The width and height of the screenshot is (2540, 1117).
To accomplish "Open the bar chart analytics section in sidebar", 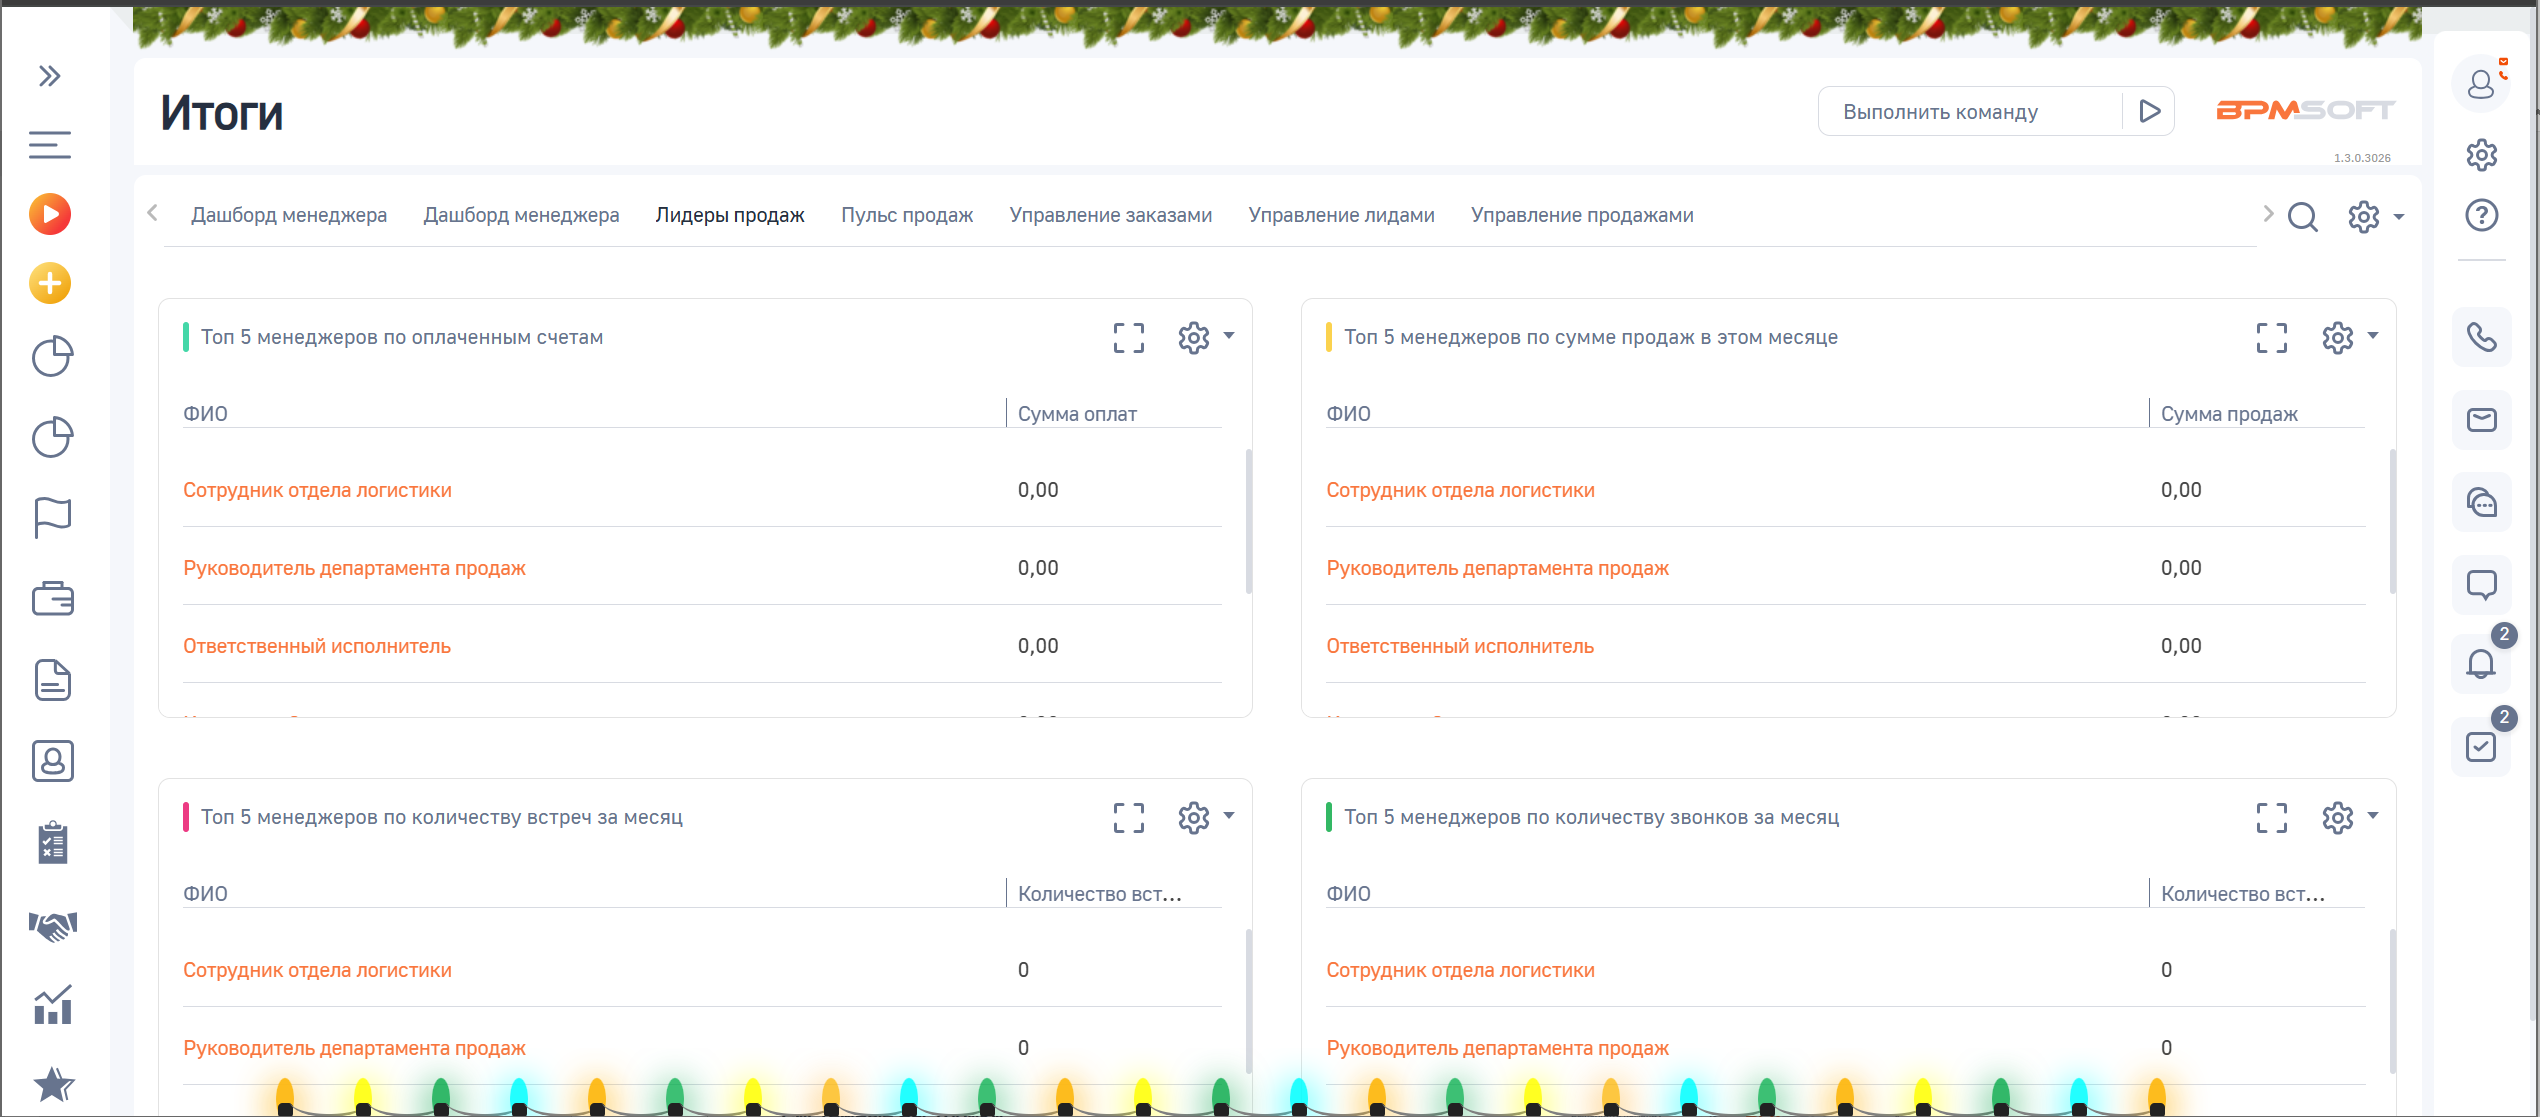I will (52, 1005).
